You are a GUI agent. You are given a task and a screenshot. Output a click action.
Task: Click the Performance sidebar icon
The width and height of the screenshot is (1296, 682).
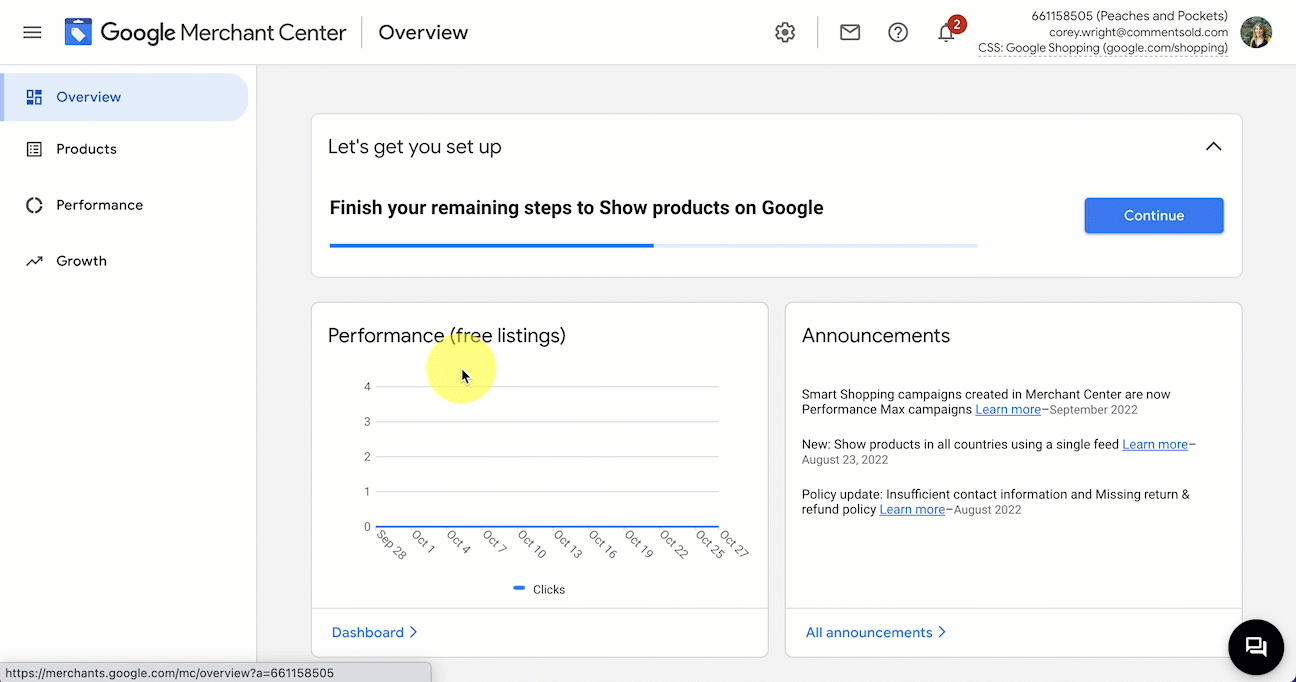tap(34, 205)
